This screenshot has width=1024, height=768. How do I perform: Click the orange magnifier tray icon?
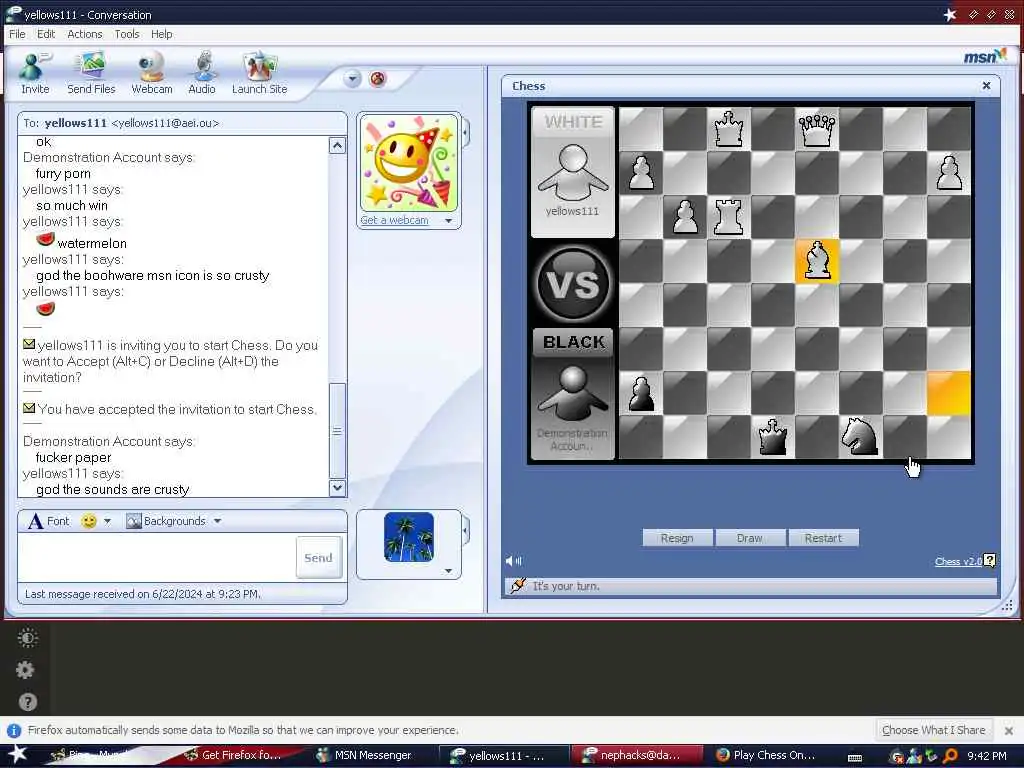tap(950, 756)
